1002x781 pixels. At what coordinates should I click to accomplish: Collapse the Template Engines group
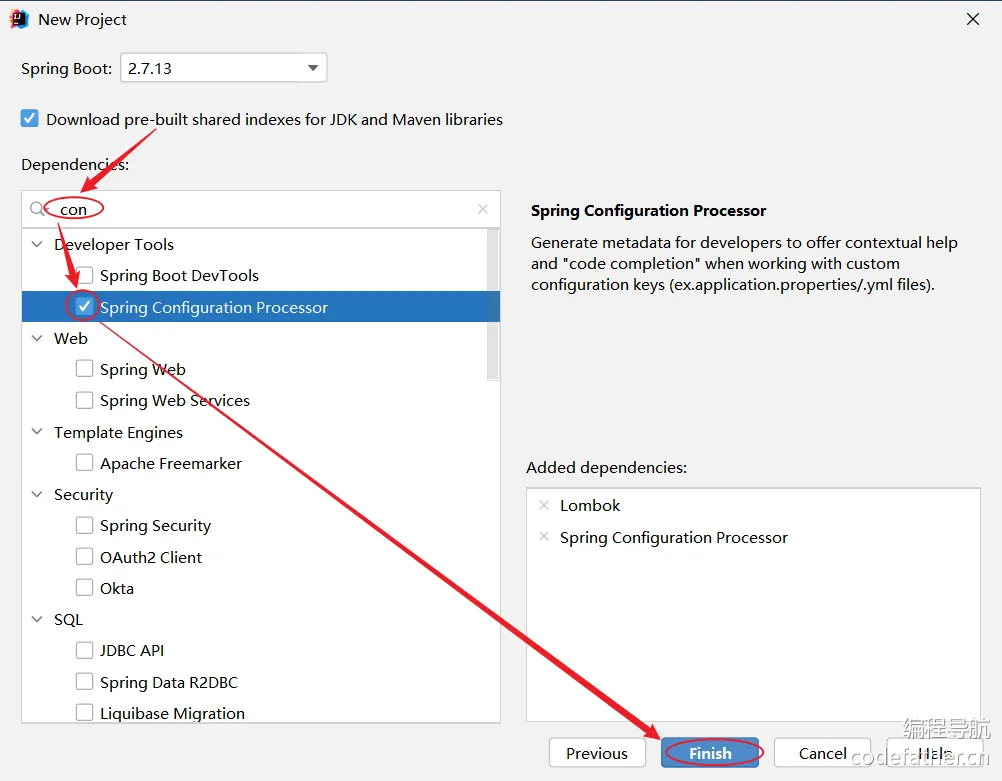37,432
